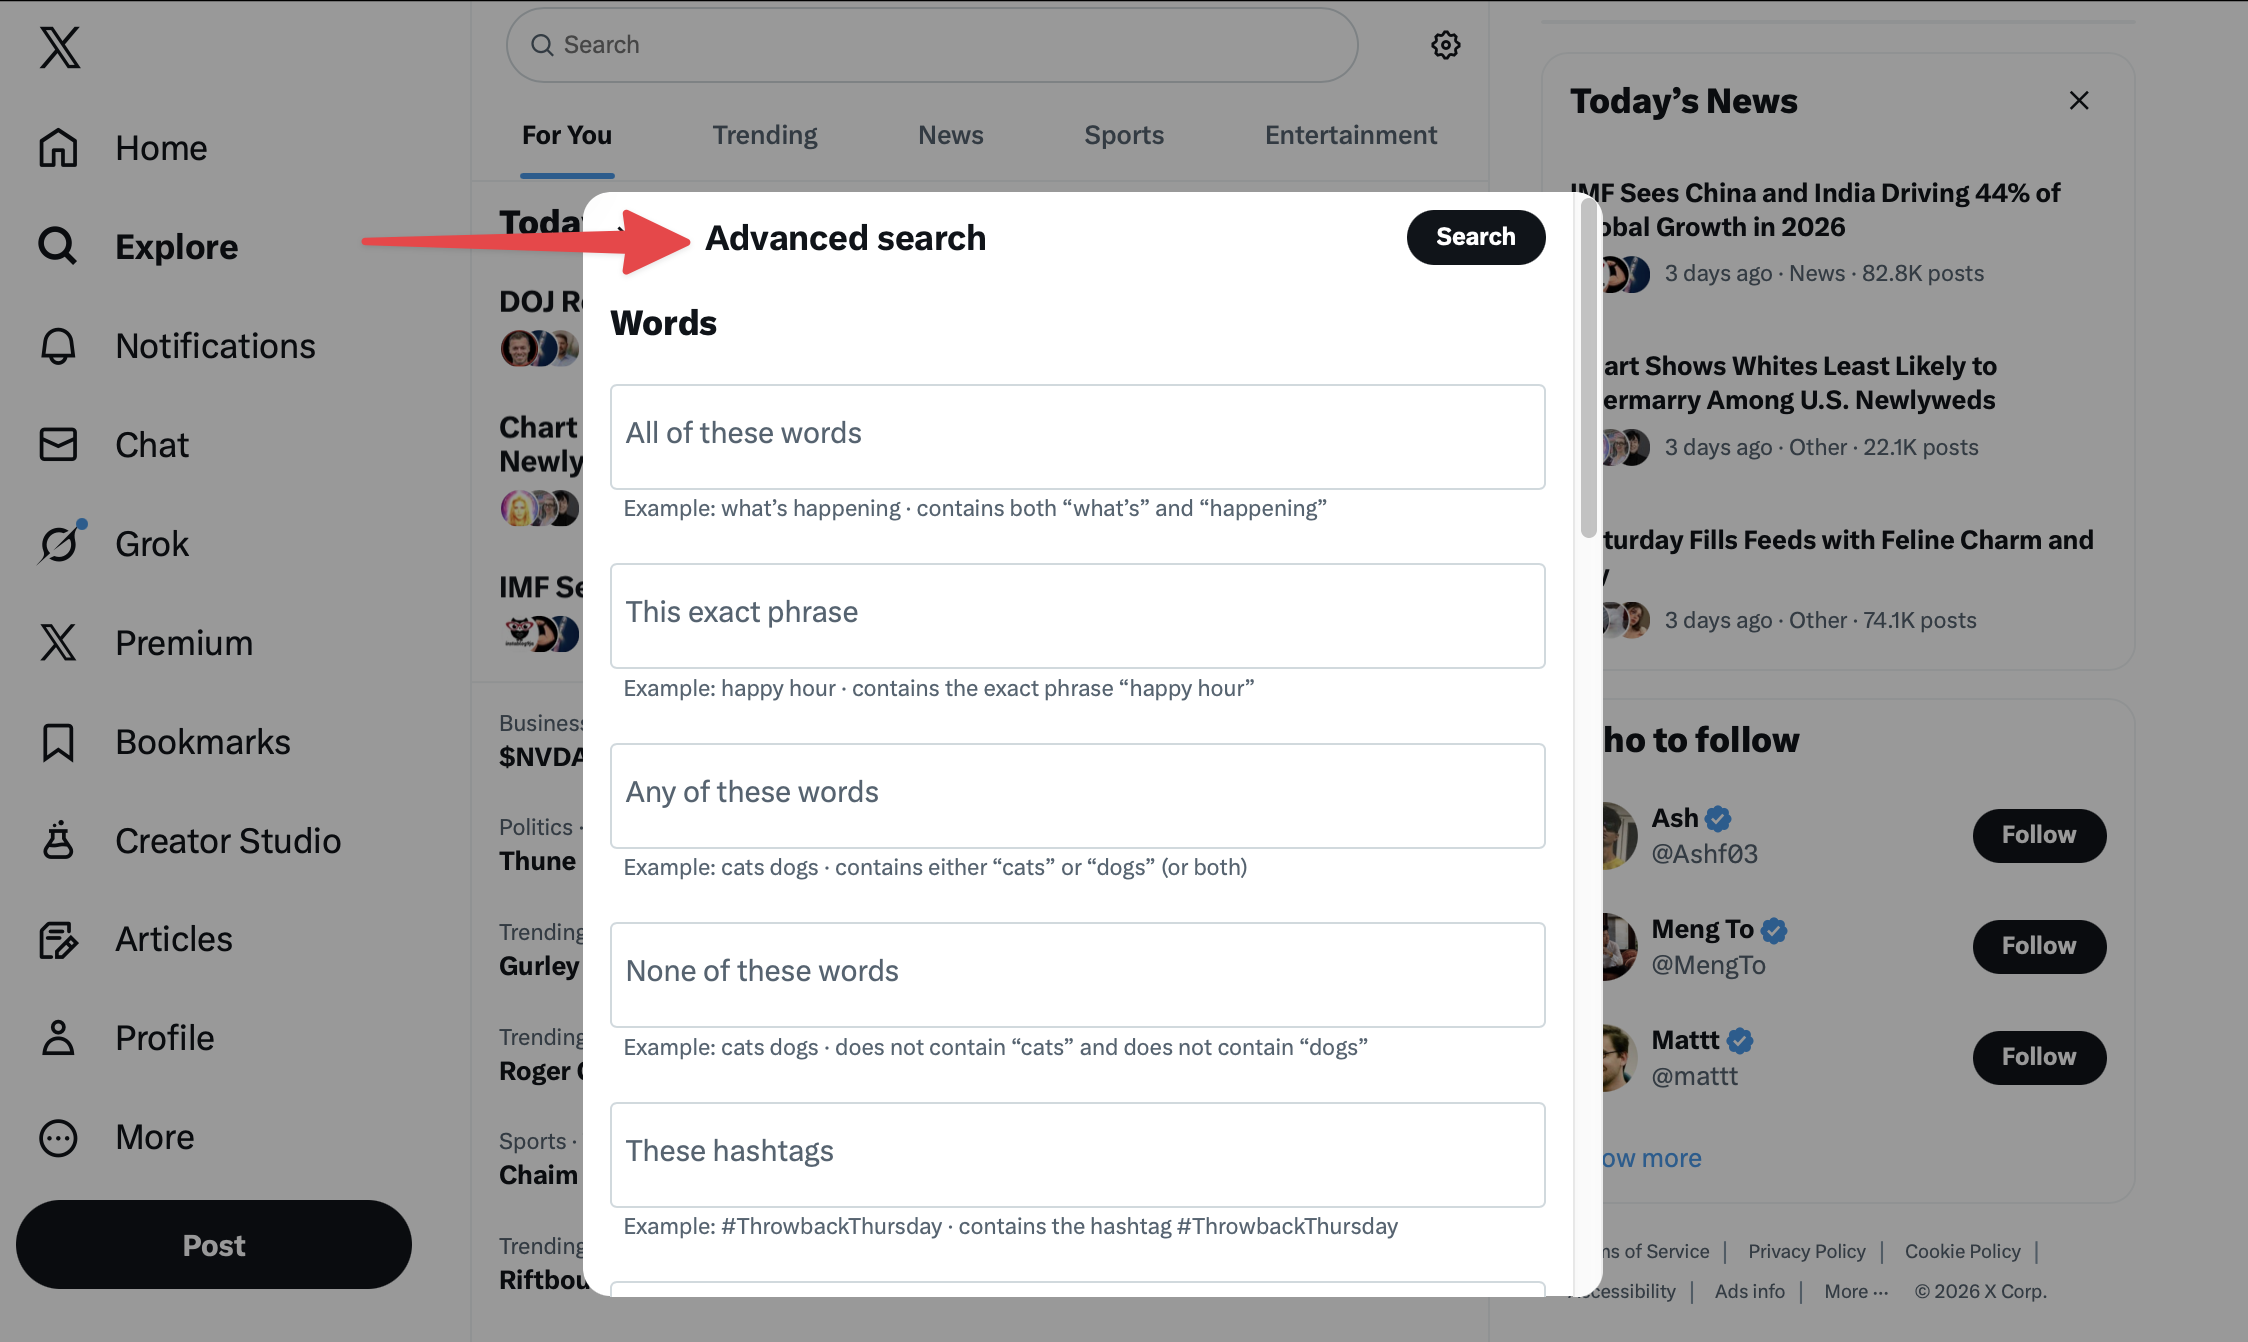
Task: Select the Explore magnifier icon
Action: pos(57,246)
